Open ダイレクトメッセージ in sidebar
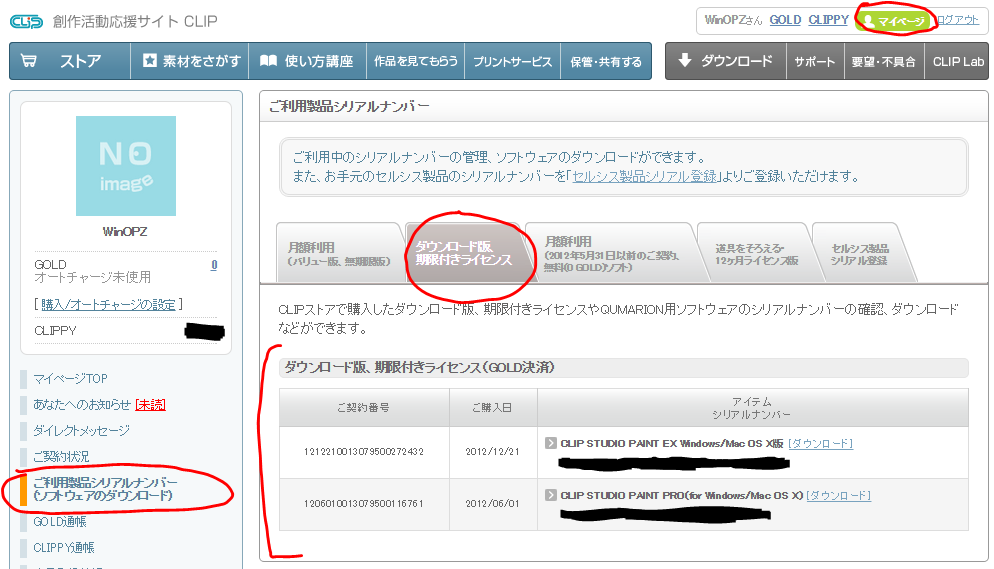Screen dimensions: 994x569 pos(81,431)
